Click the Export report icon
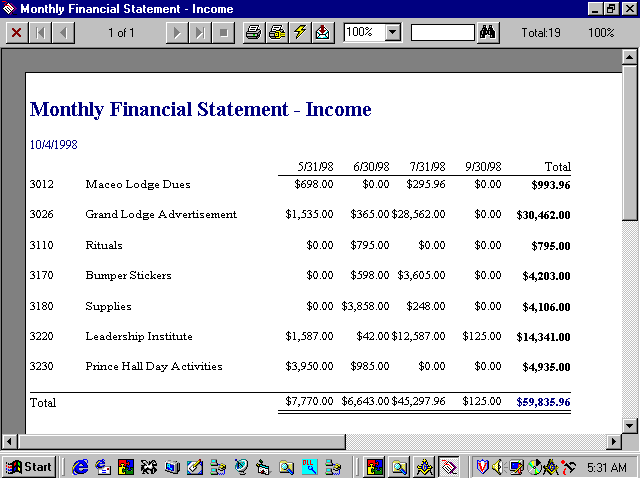Viewport: 640px width, 478px height. point(322,32)
